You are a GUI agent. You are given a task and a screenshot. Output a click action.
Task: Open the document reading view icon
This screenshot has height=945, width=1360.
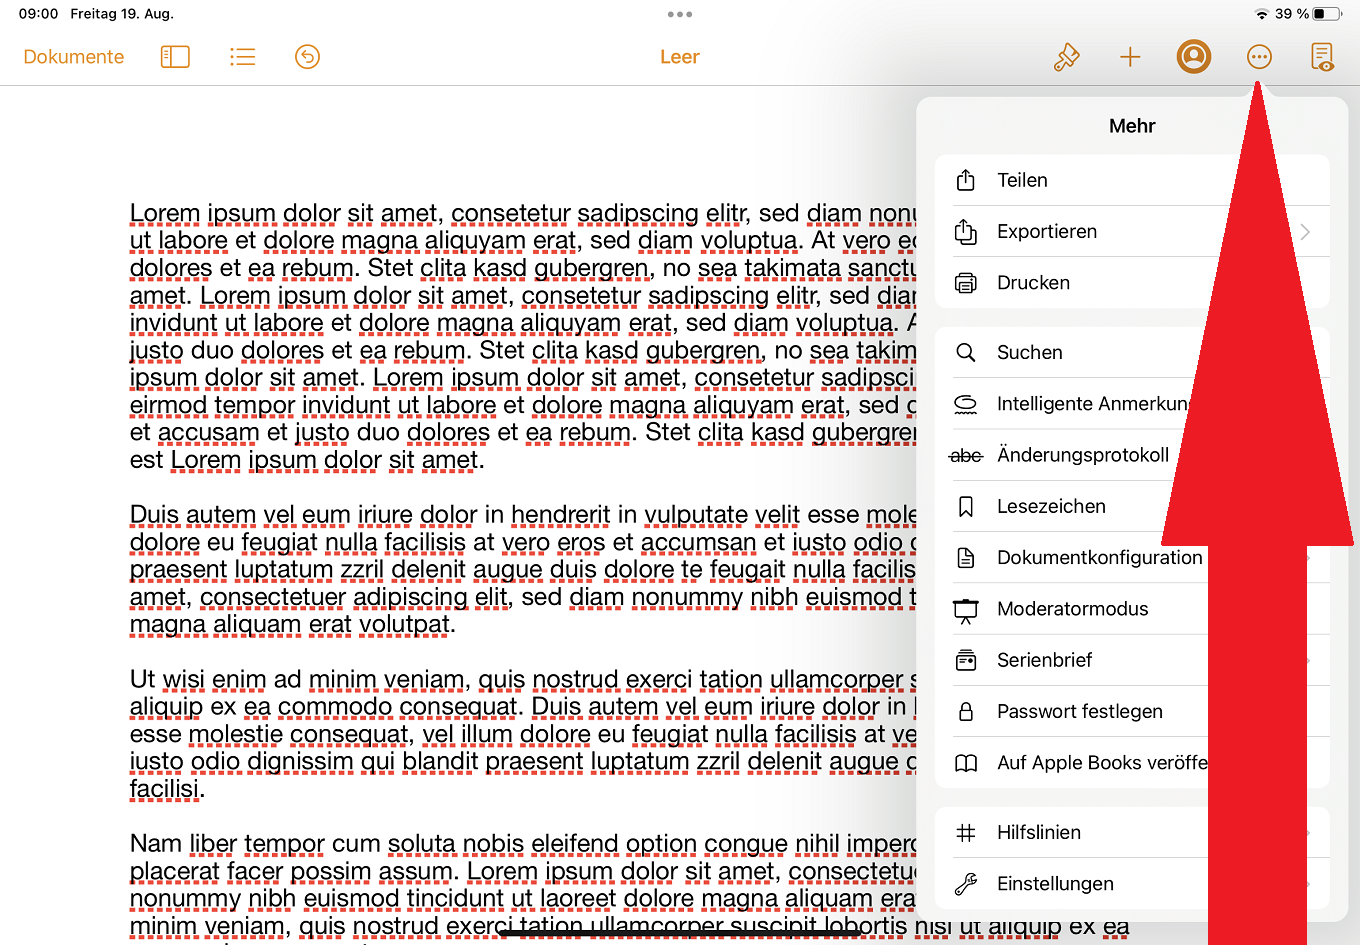pos(1322,57)
